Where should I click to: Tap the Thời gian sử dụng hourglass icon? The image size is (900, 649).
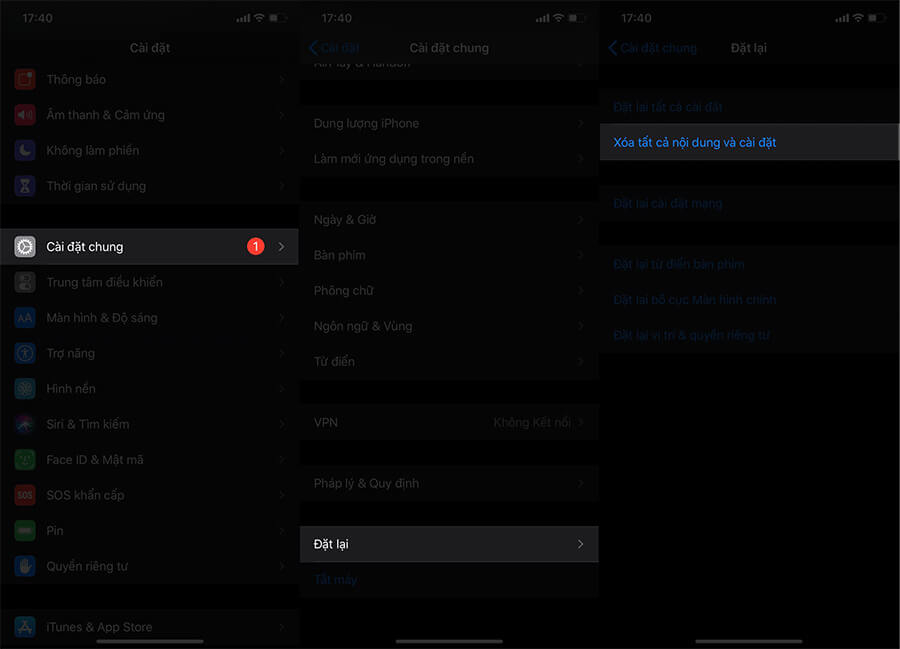pos(25,186)
